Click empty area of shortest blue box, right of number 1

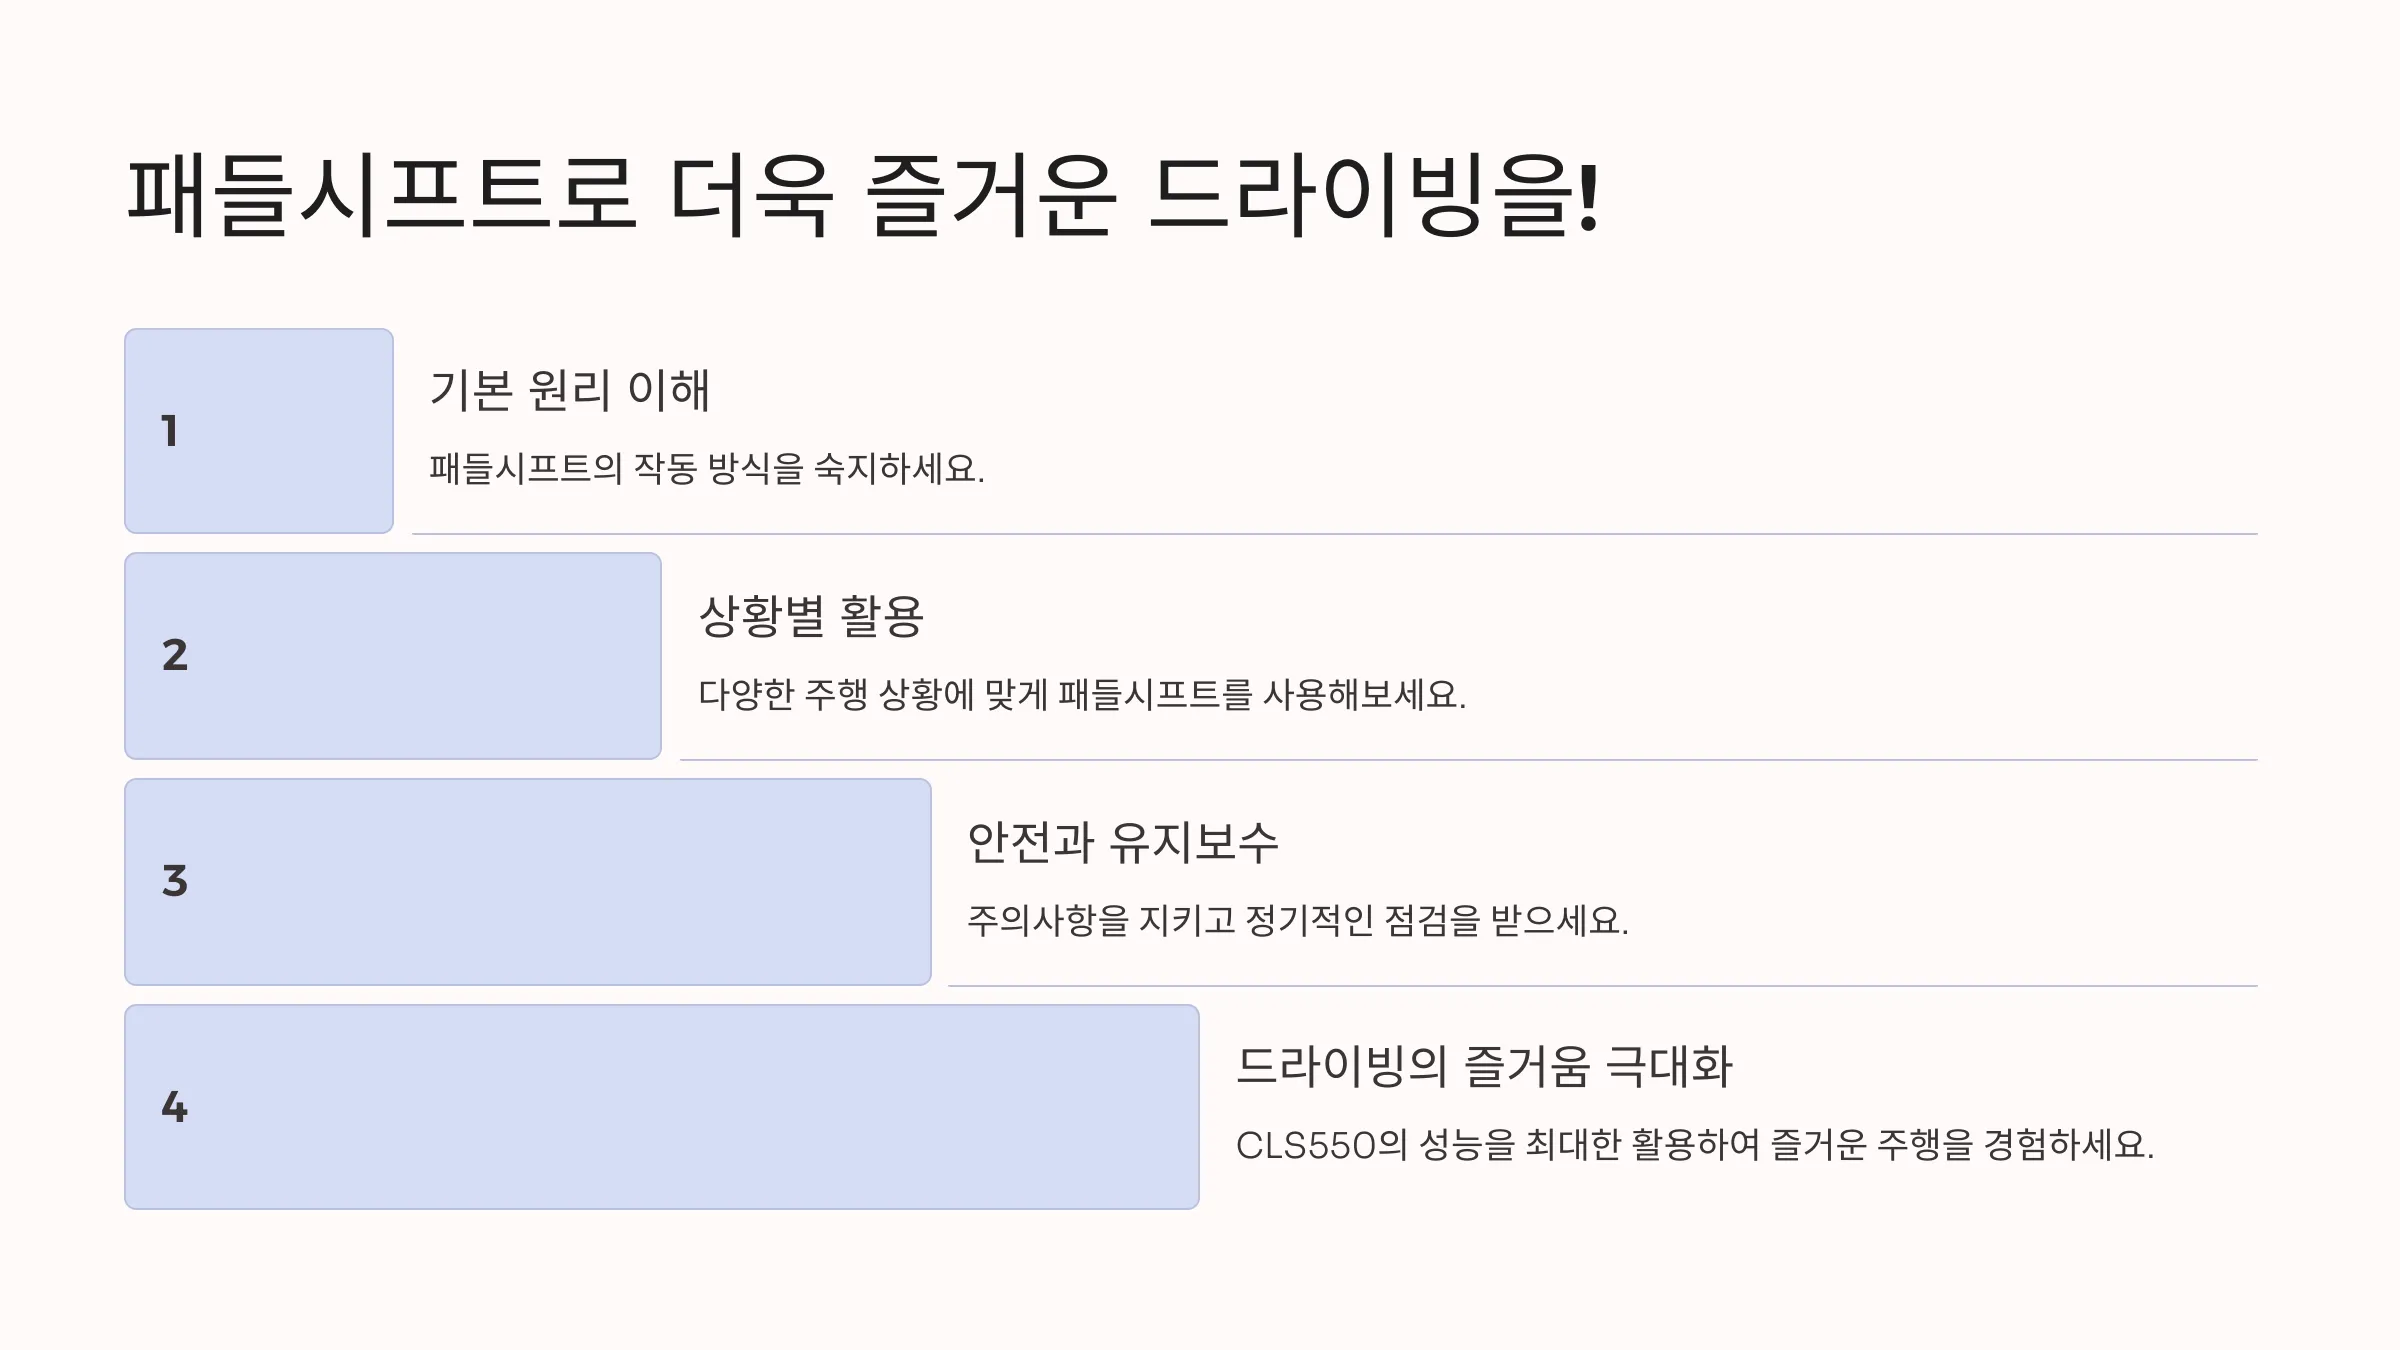coord(290,431)
